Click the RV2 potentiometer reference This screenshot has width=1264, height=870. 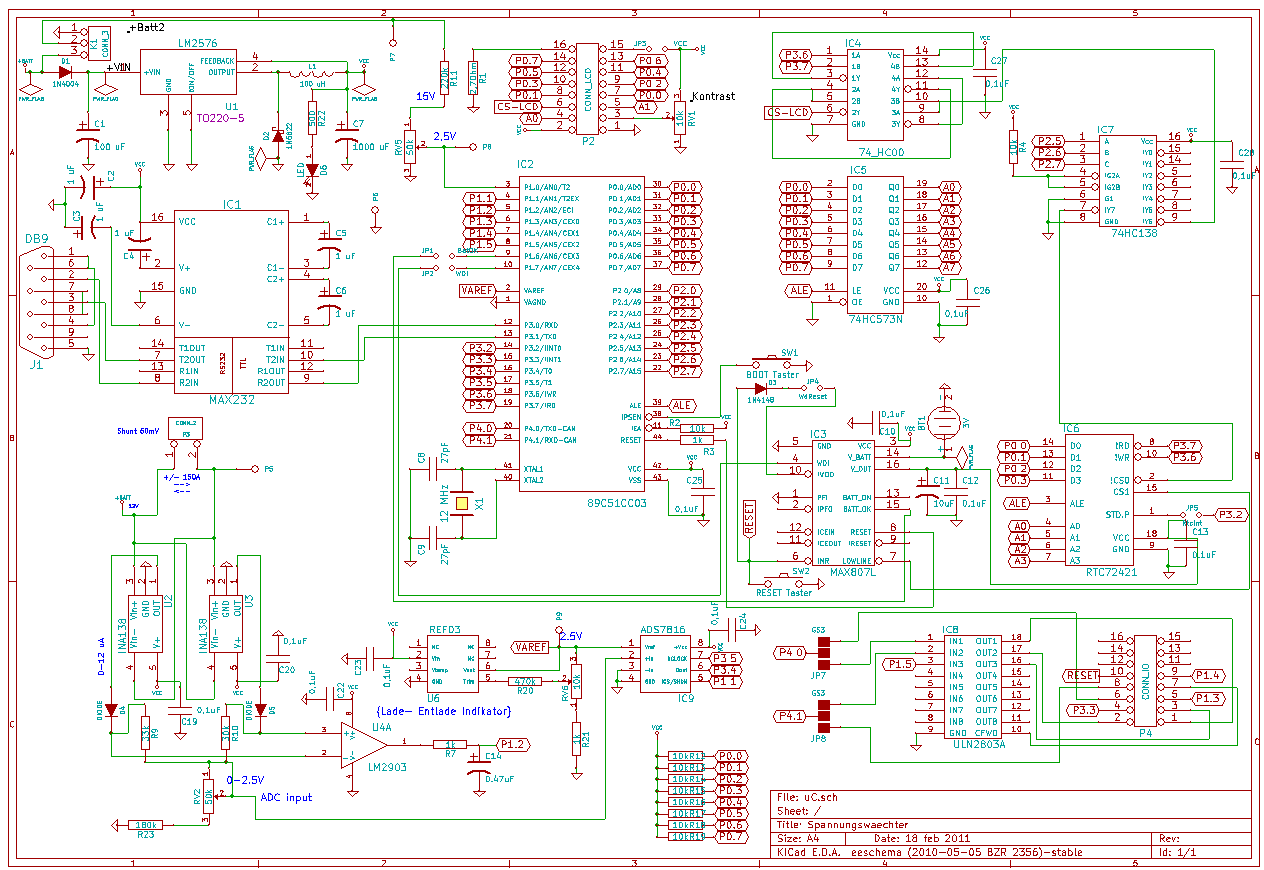pos(198,798)
